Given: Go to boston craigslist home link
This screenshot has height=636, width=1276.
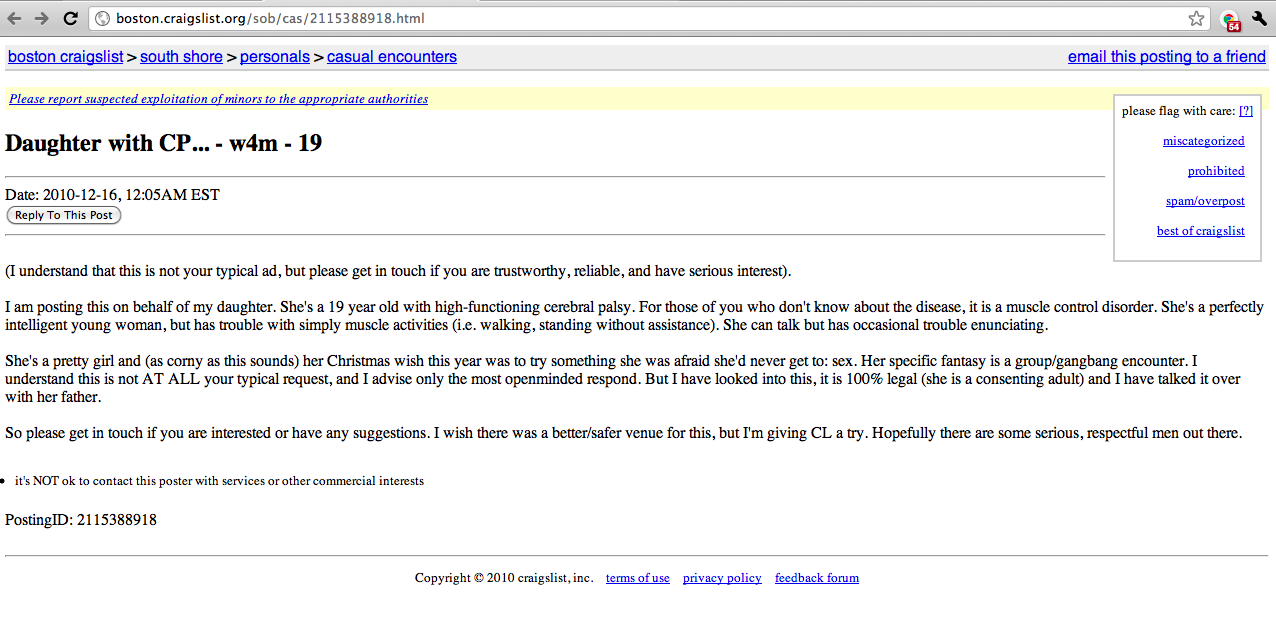Looking at the screenshot, I should click(x=65, y=57).
